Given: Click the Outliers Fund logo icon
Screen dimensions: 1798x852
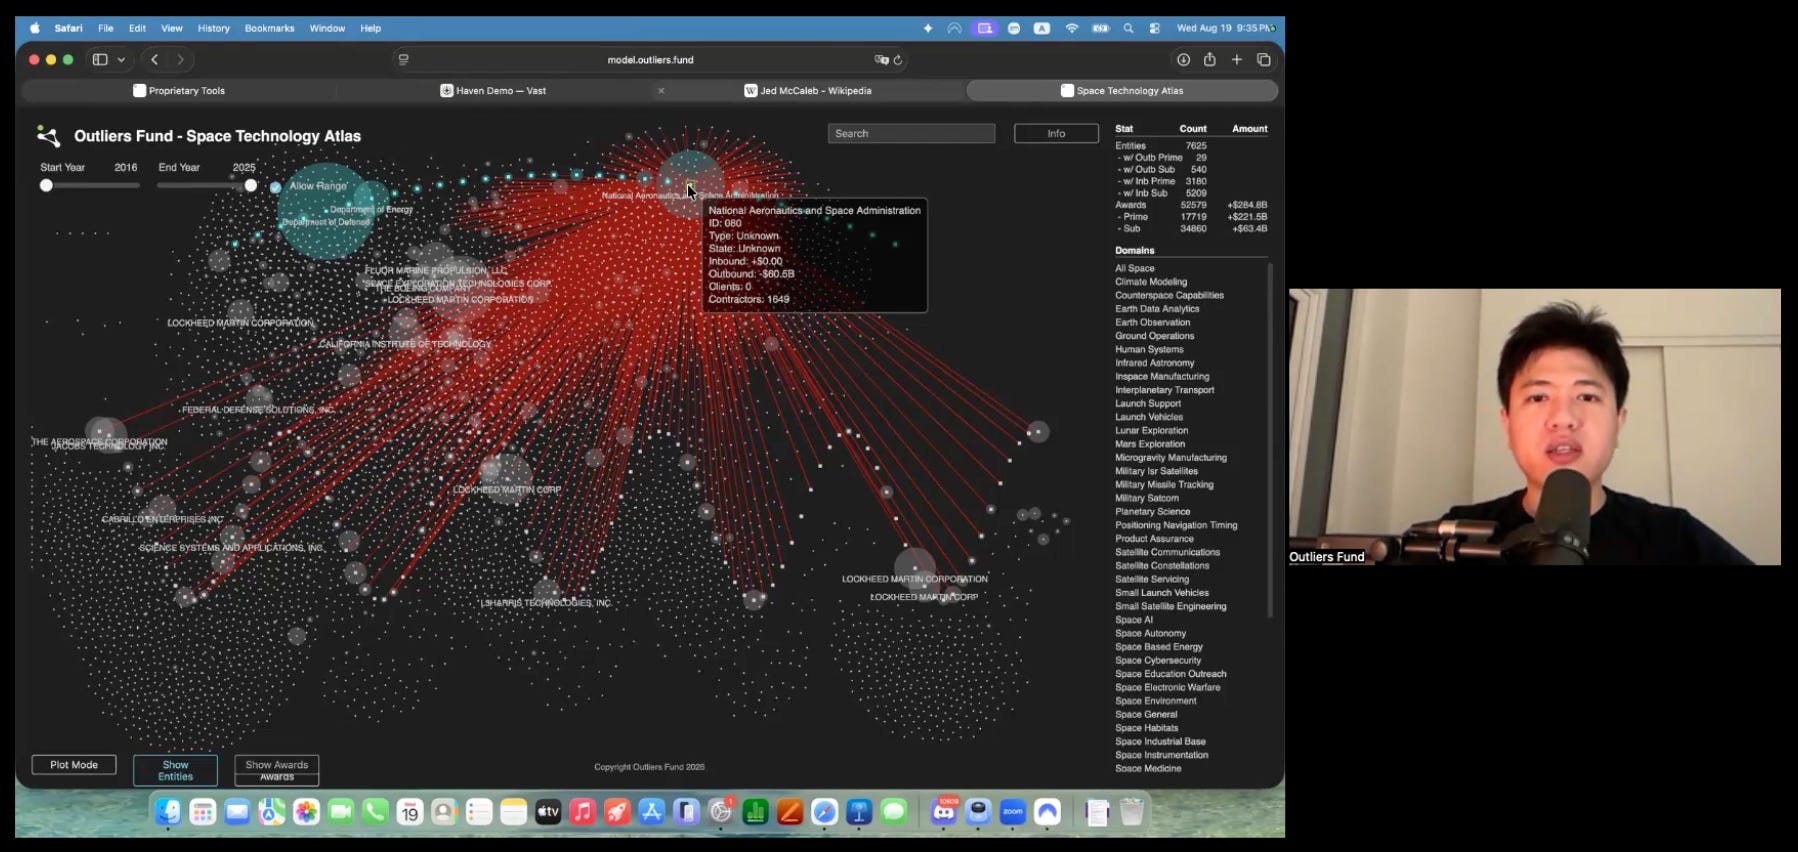Looking at the screenshot, I should pyautogui.click(x=48, y=136).
